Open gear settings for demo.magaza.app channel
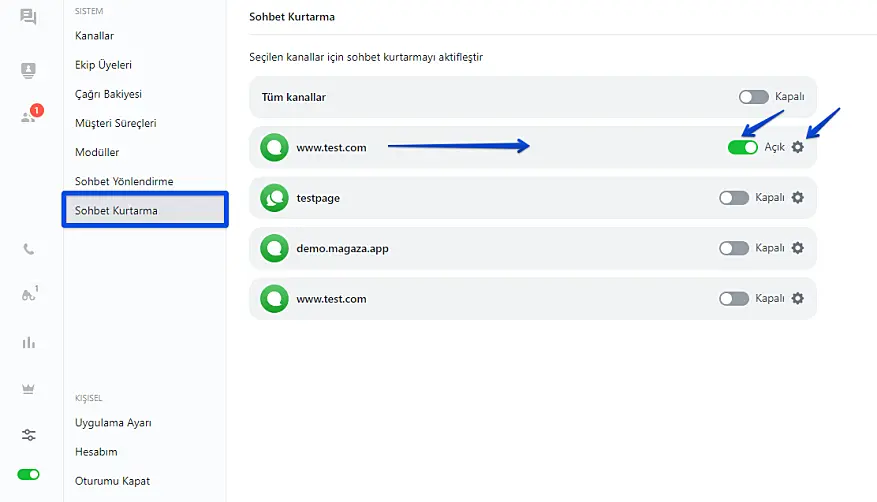 pyautogui.click(x=797, y=248)
